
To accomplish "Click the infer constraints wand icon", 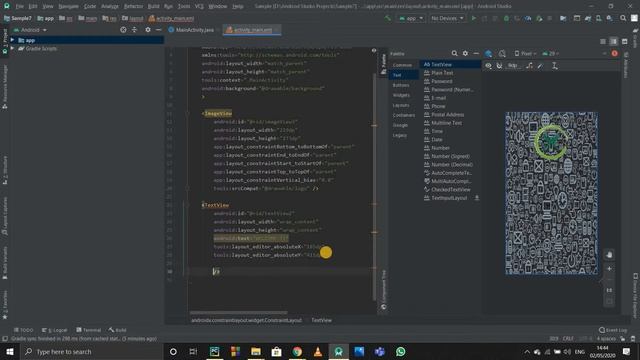I will pos(540,65).
